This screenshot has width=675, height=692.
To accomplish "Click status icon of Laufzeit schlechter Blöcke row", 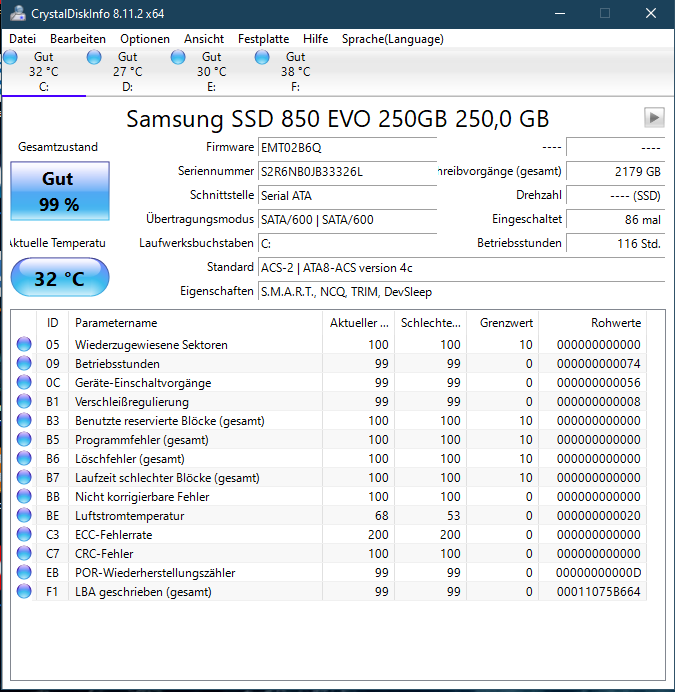I will pos(24,477).
